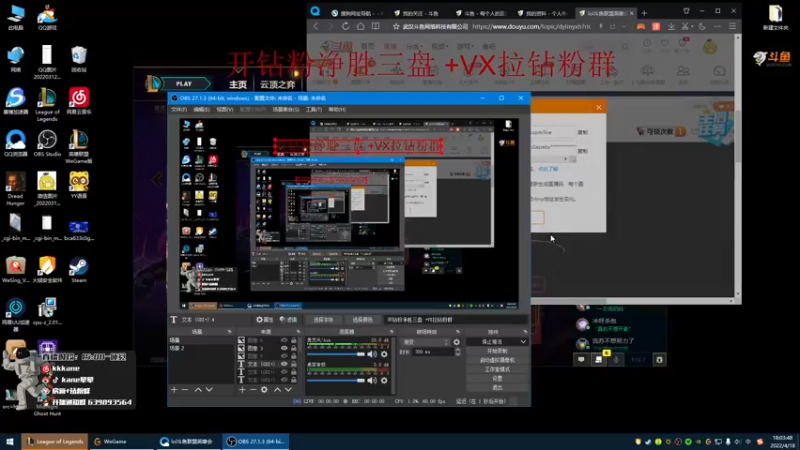The image size is (800, 450).
Task: Open the OBS 帮助(H) menu
Action: [x=337, y=109]
